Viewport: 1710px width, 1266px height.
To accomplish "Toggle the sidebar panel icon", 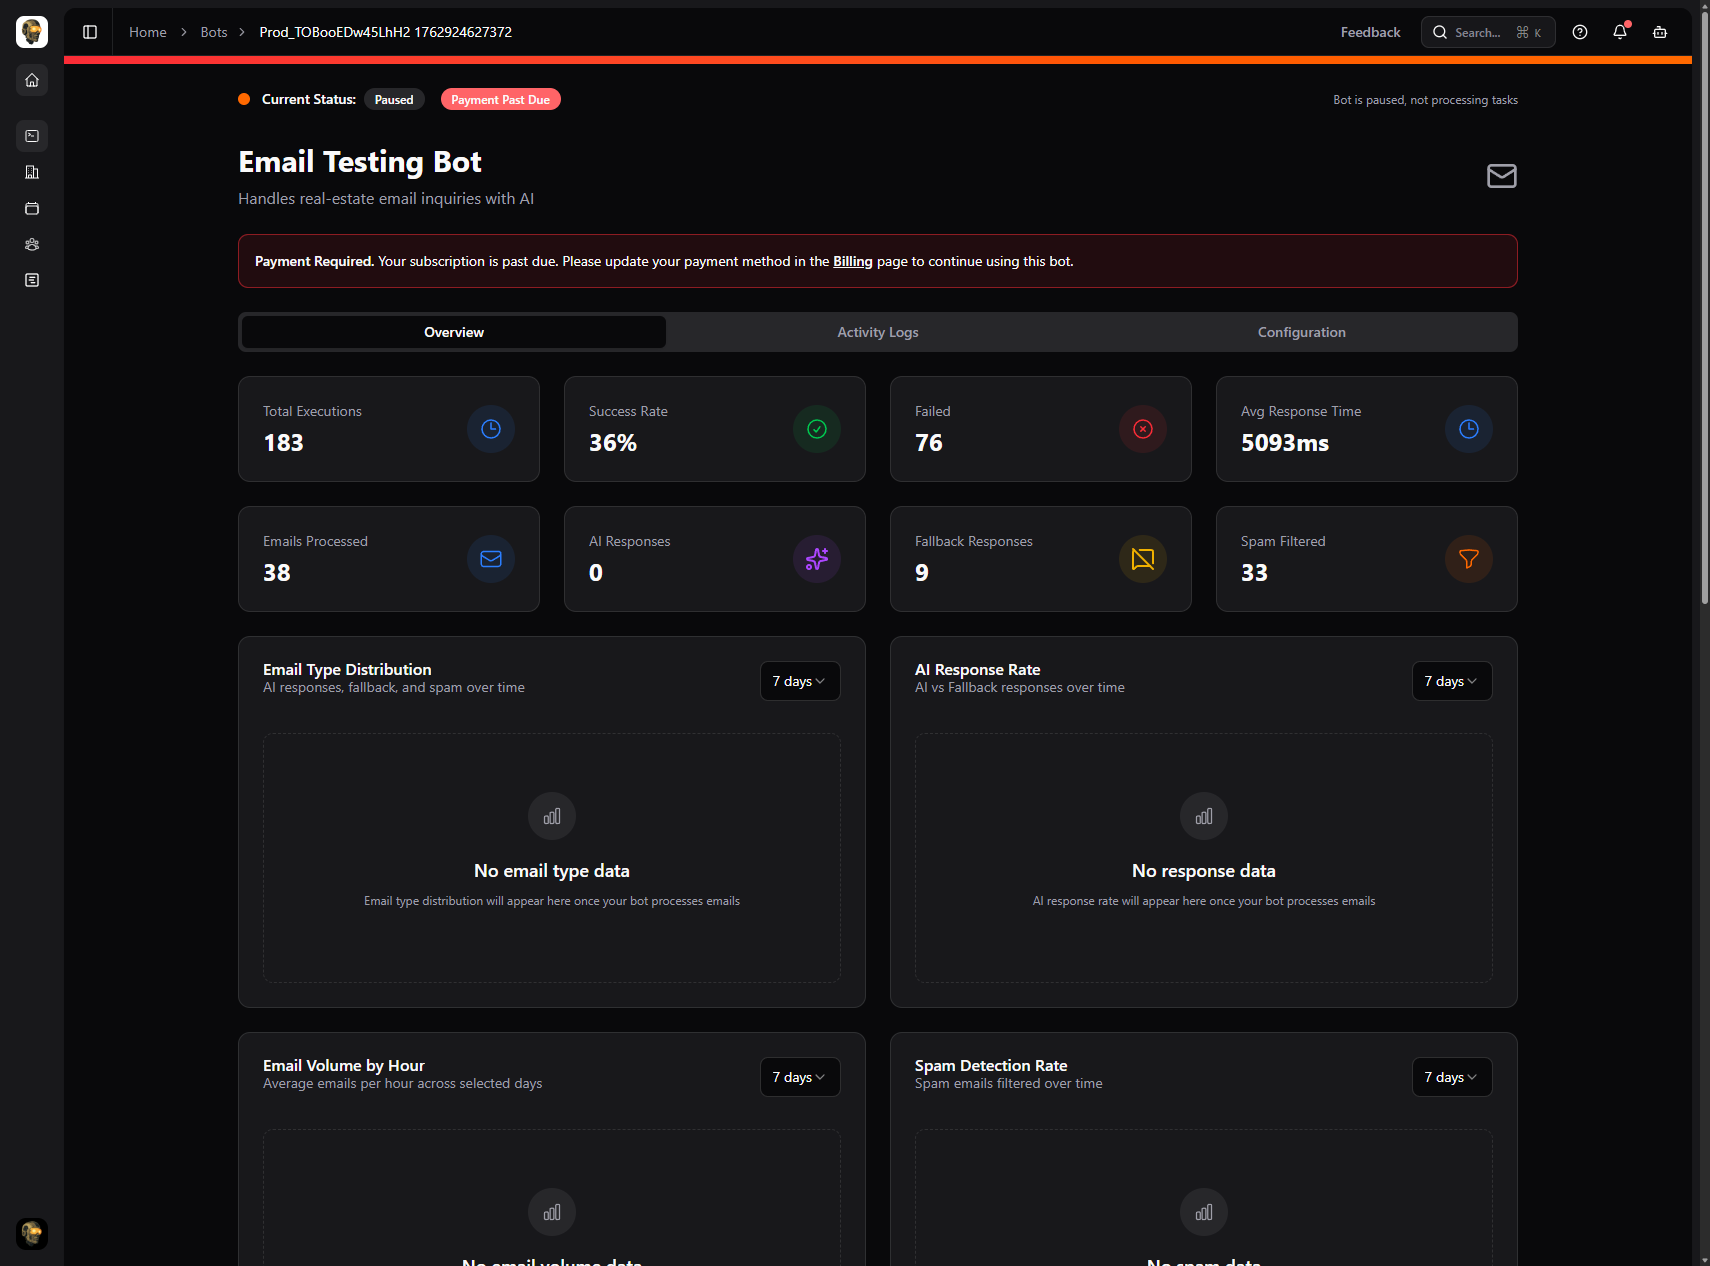I will click(x=90, y=32).
